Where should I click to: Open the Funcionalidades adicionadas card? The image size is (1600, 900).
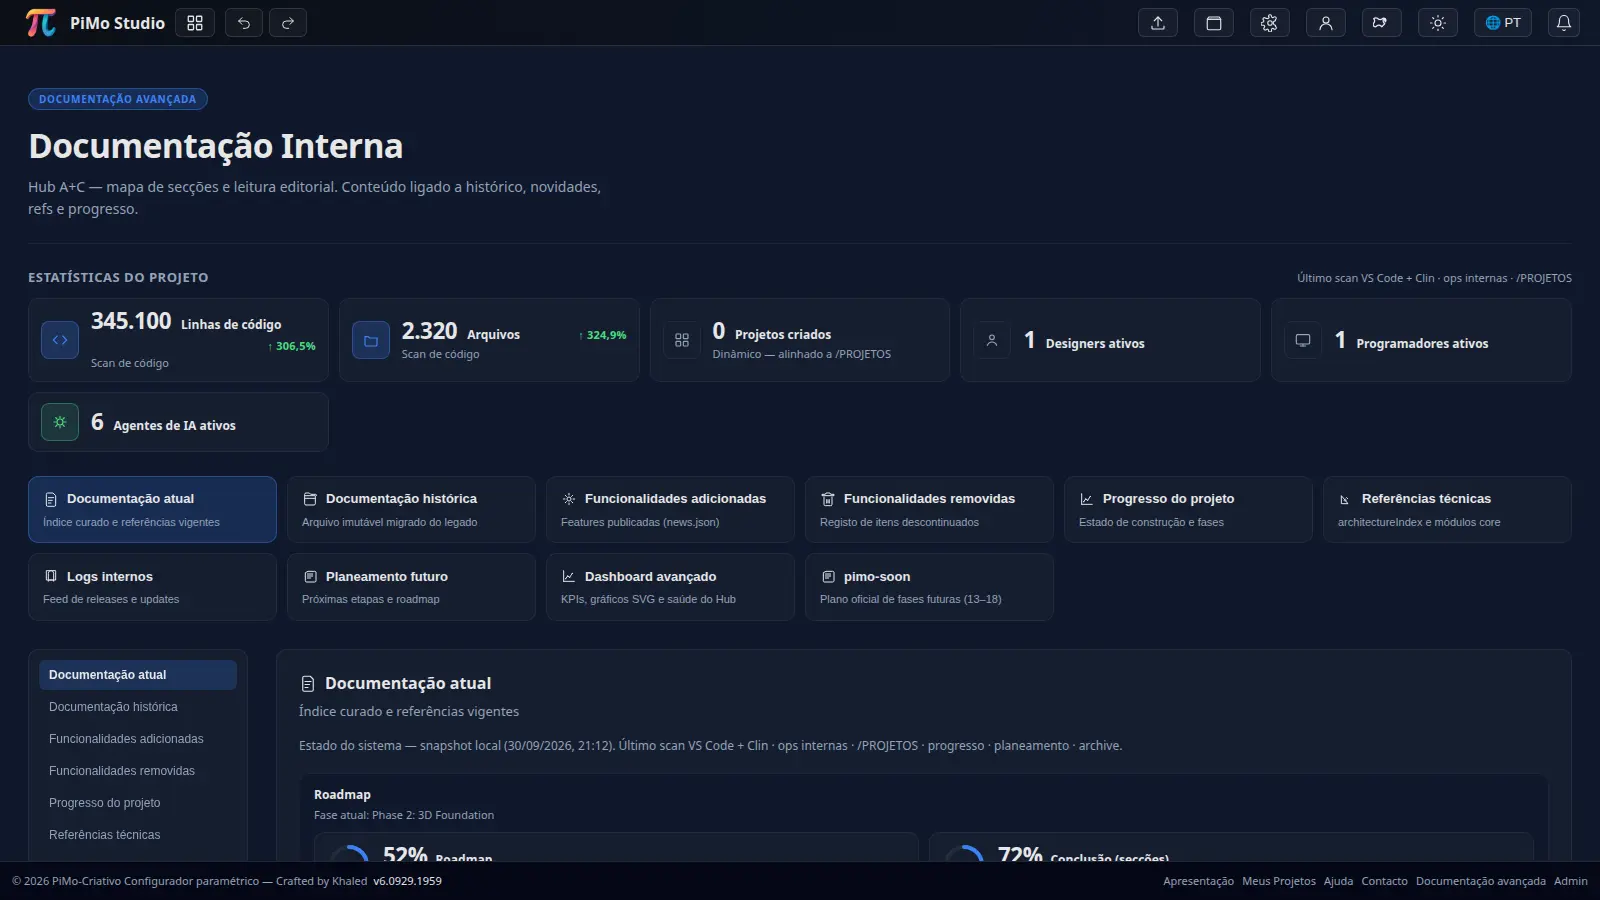(x=670, y=509)
